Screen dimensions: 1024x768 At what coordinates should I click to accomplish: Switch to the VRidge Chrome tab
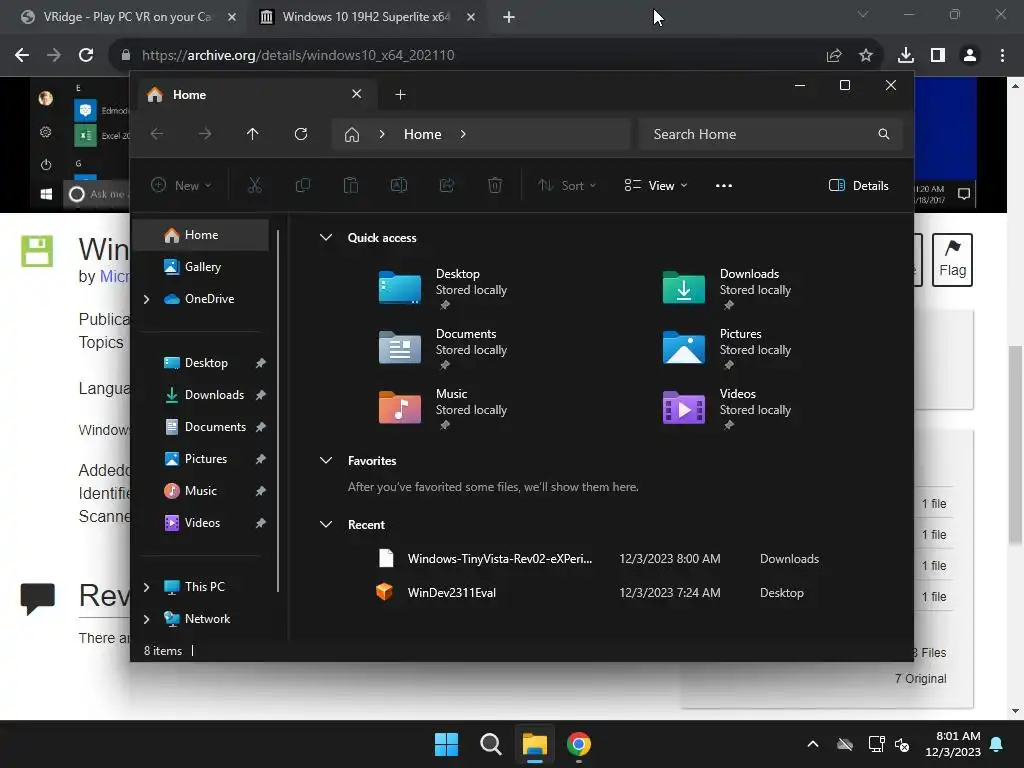coord(127,17)
